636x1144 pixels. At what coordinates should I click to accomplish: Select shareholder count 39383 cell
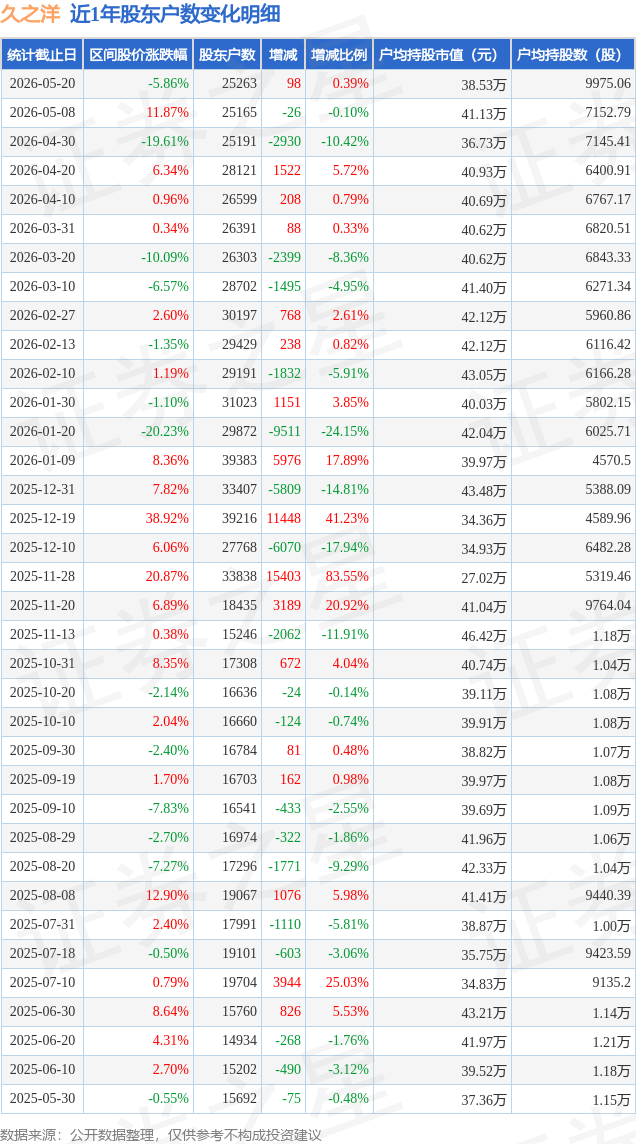point(239,460)
